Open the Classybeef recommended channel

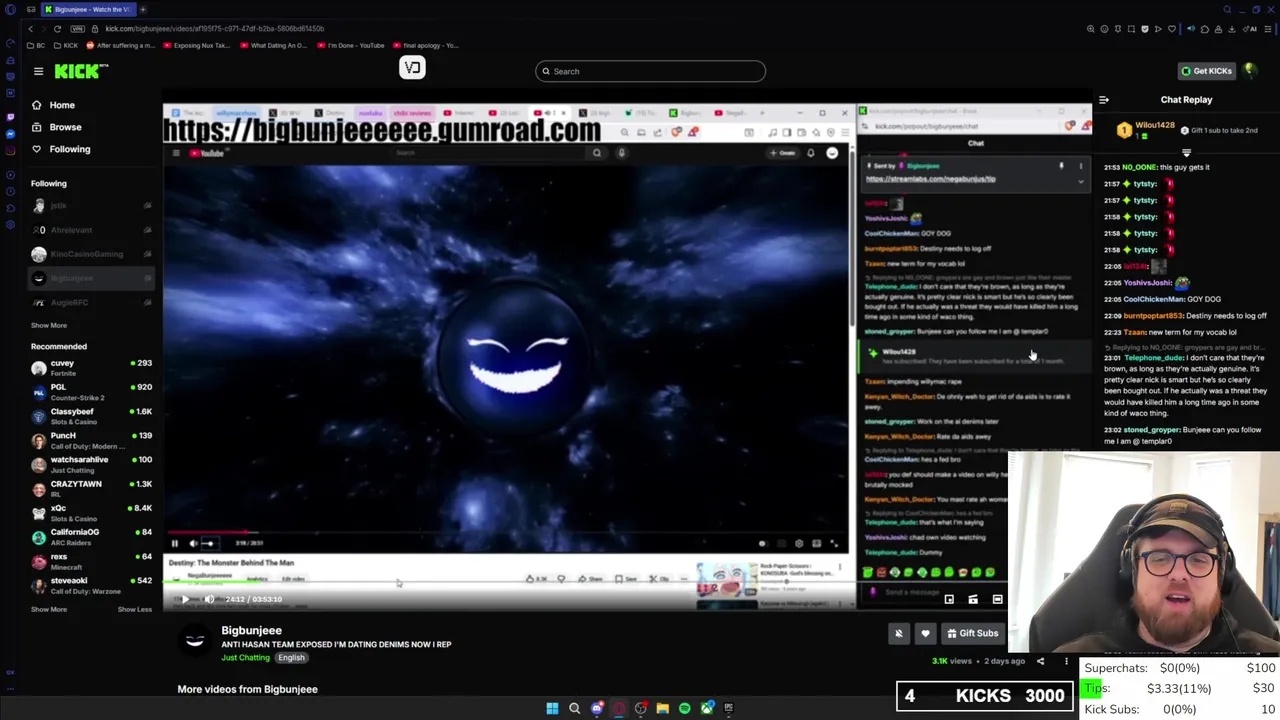tap(92, 416)
